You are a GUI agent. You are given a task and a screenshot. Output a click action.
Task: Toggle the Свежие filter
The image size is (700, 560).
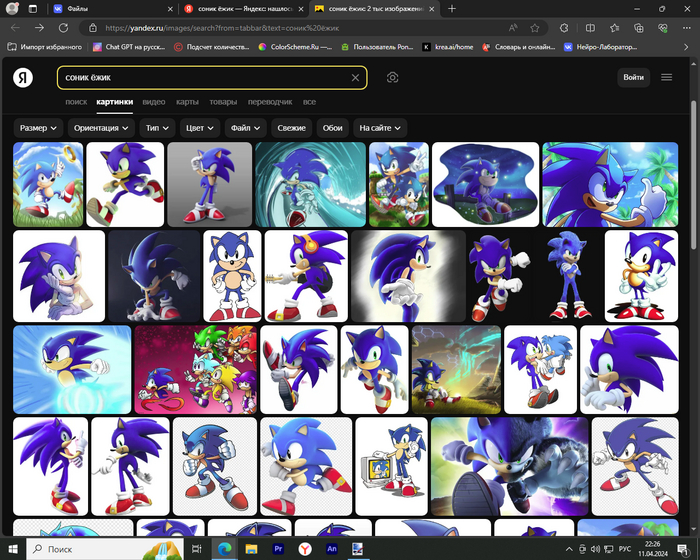point(291,128)
